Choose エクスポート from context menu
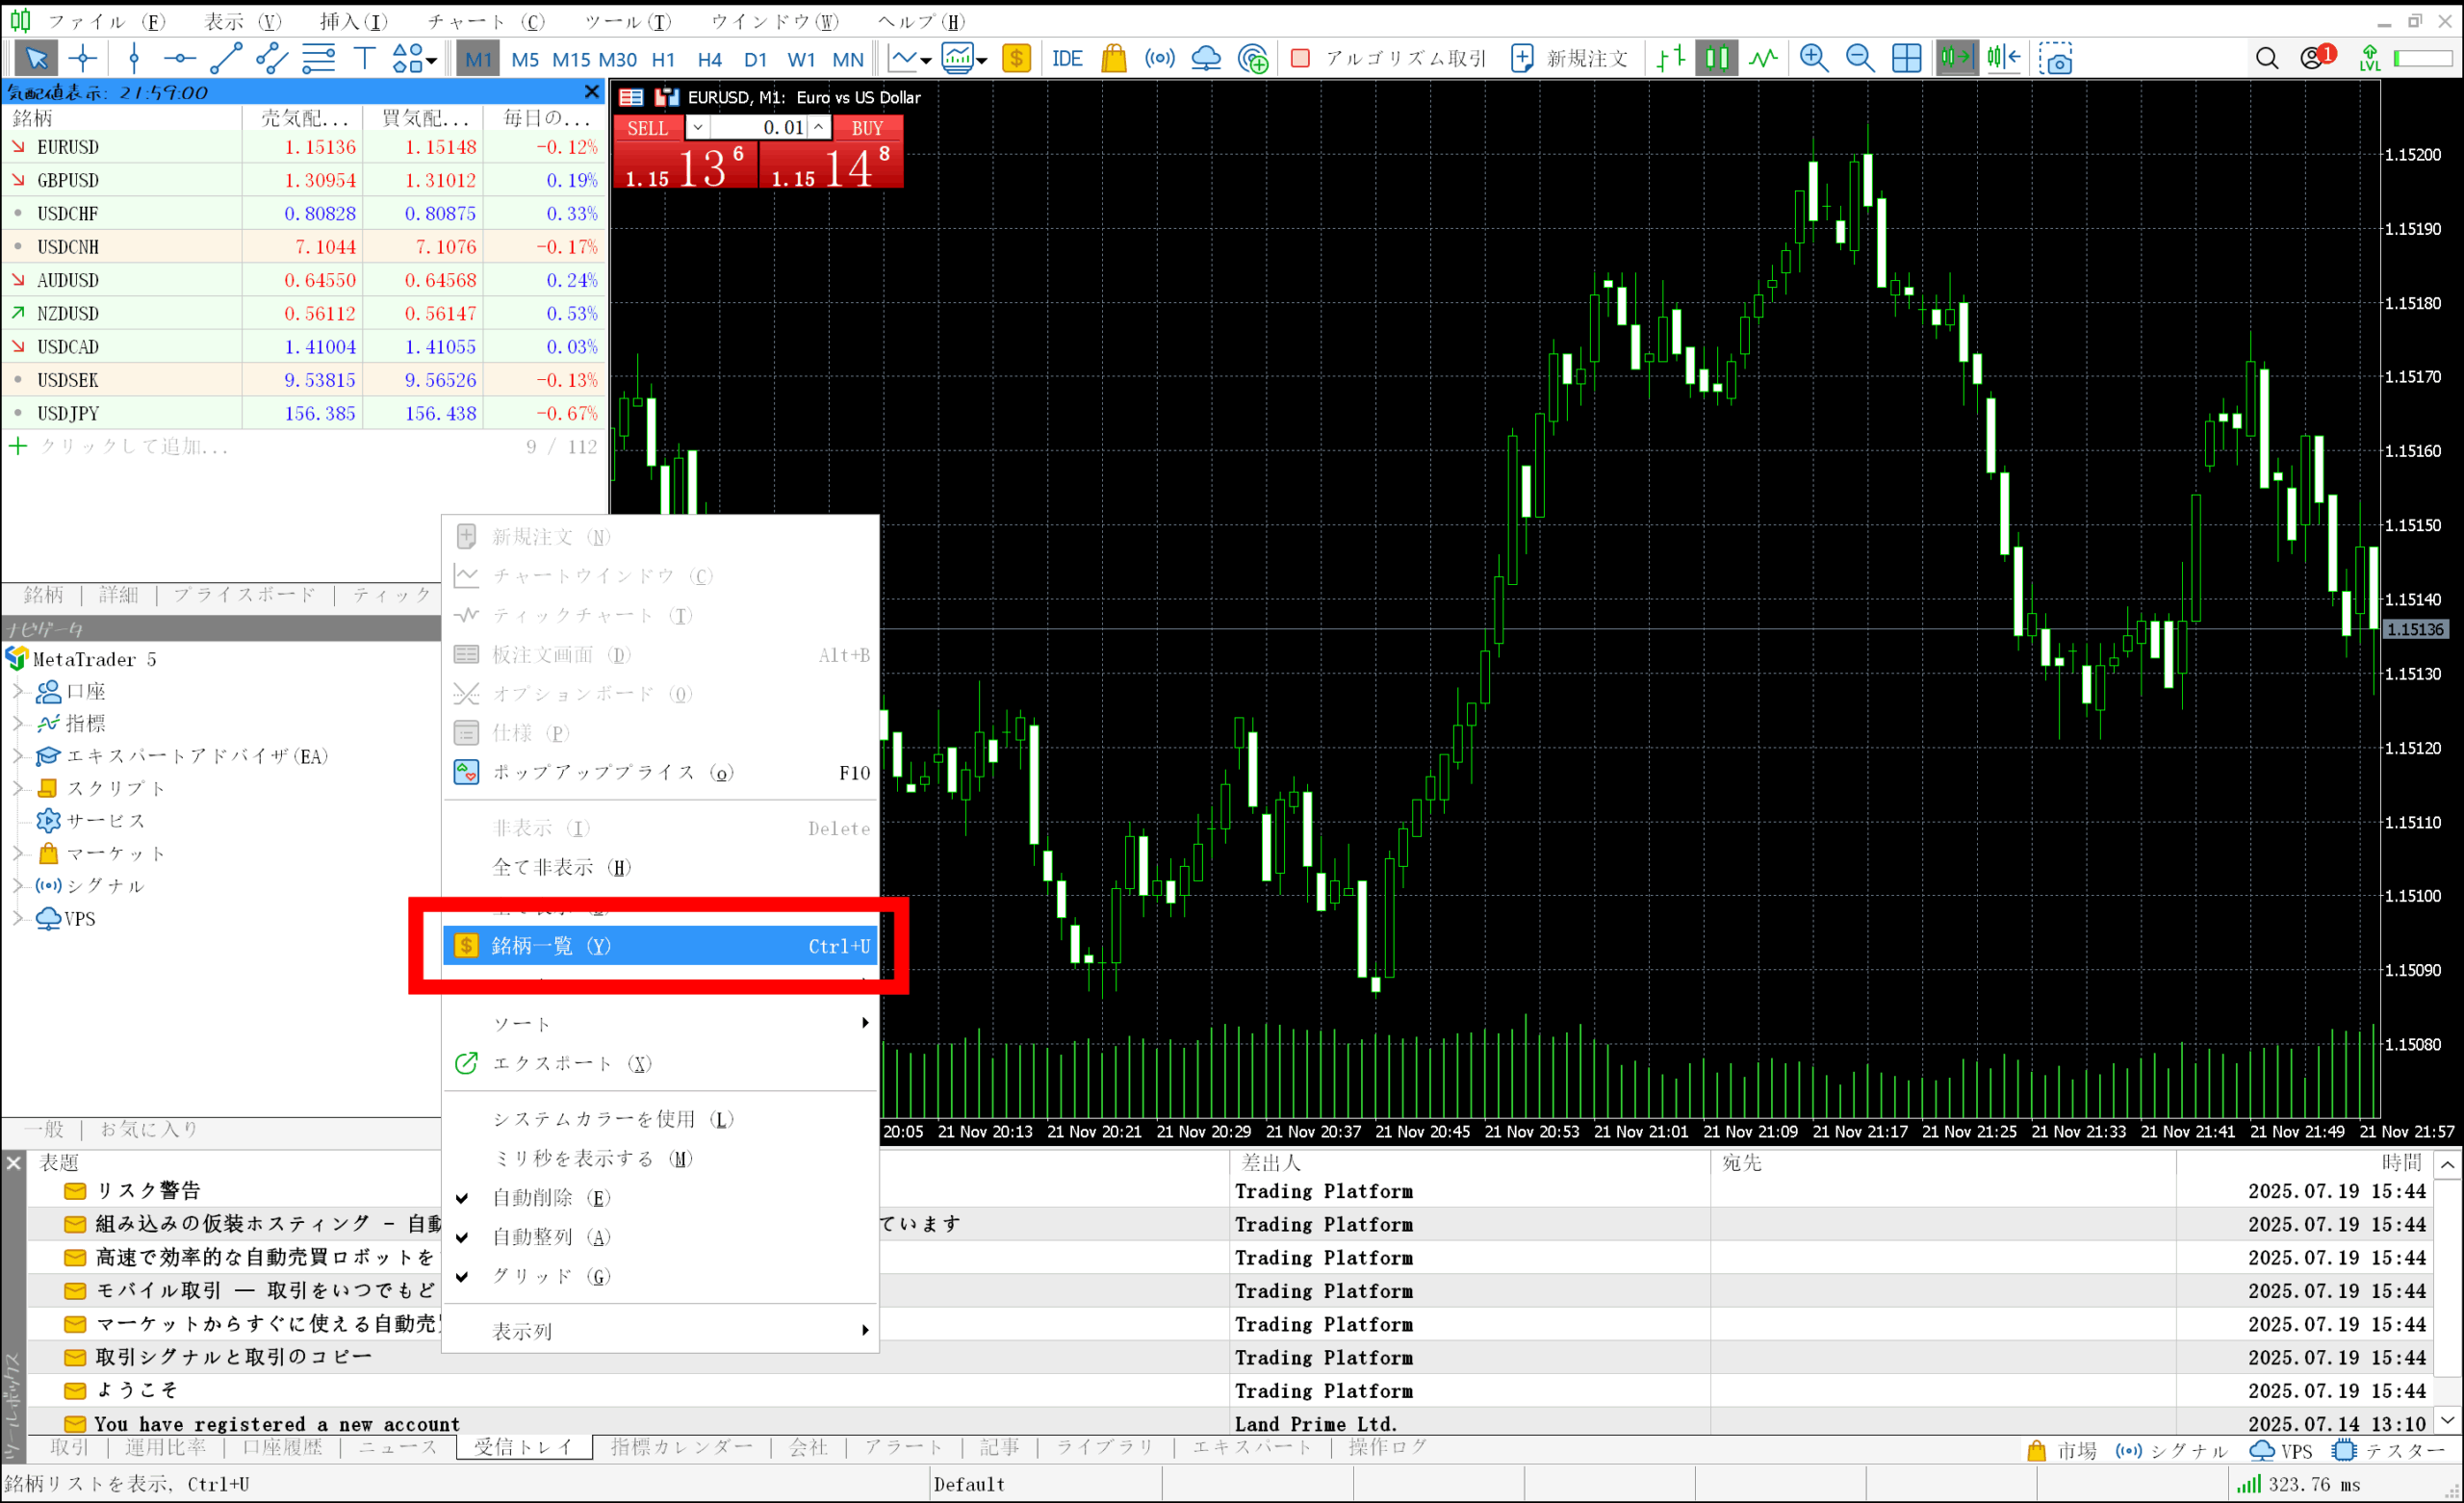The height and width of the screenshot is (1503, 2464). click(x=660, y=1063)
